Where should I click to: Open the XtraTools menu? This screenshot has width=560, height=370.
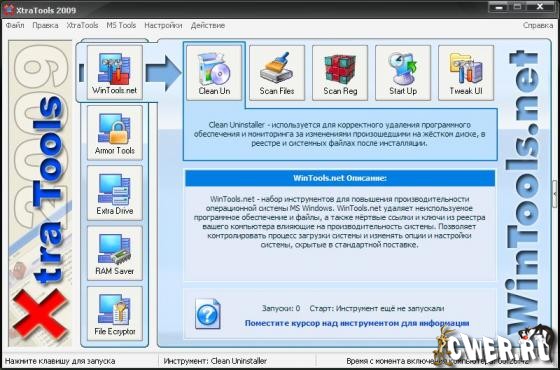tap(82, 25)
